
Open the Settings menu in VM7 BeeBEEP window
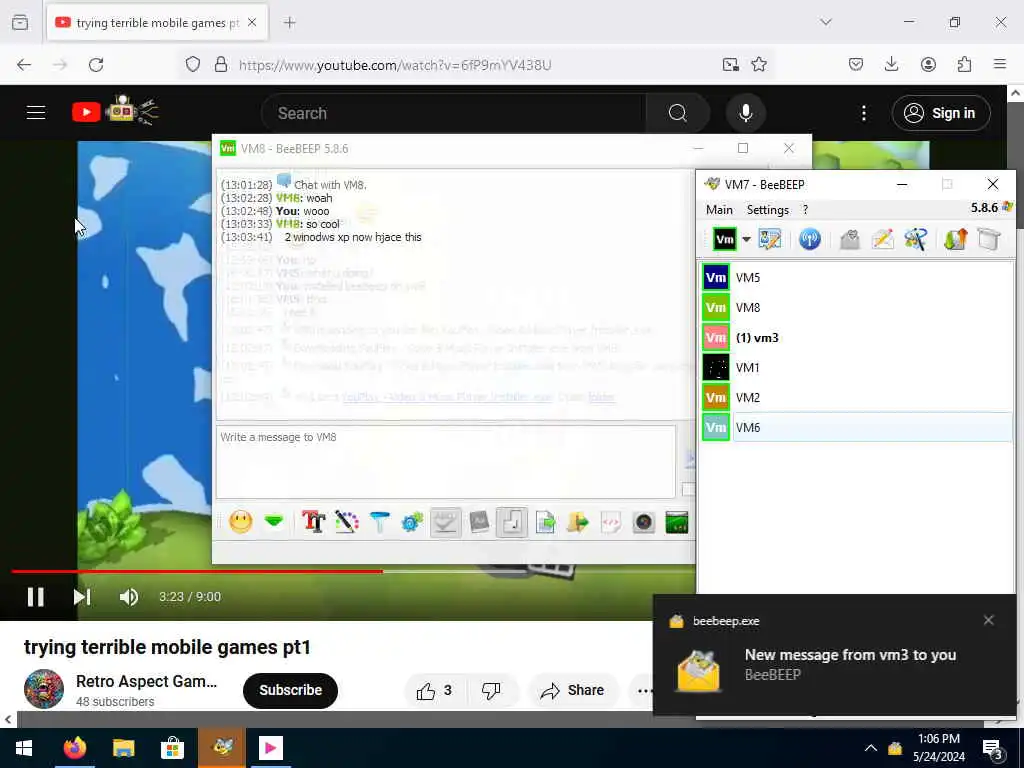767,210
